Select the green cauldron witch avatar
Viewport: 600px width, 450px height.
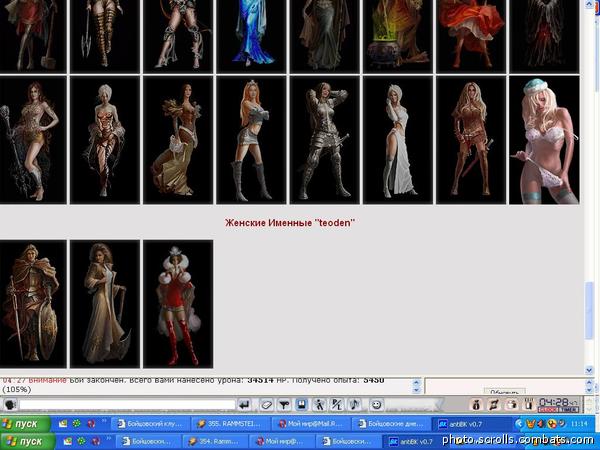tap(398, 36)
